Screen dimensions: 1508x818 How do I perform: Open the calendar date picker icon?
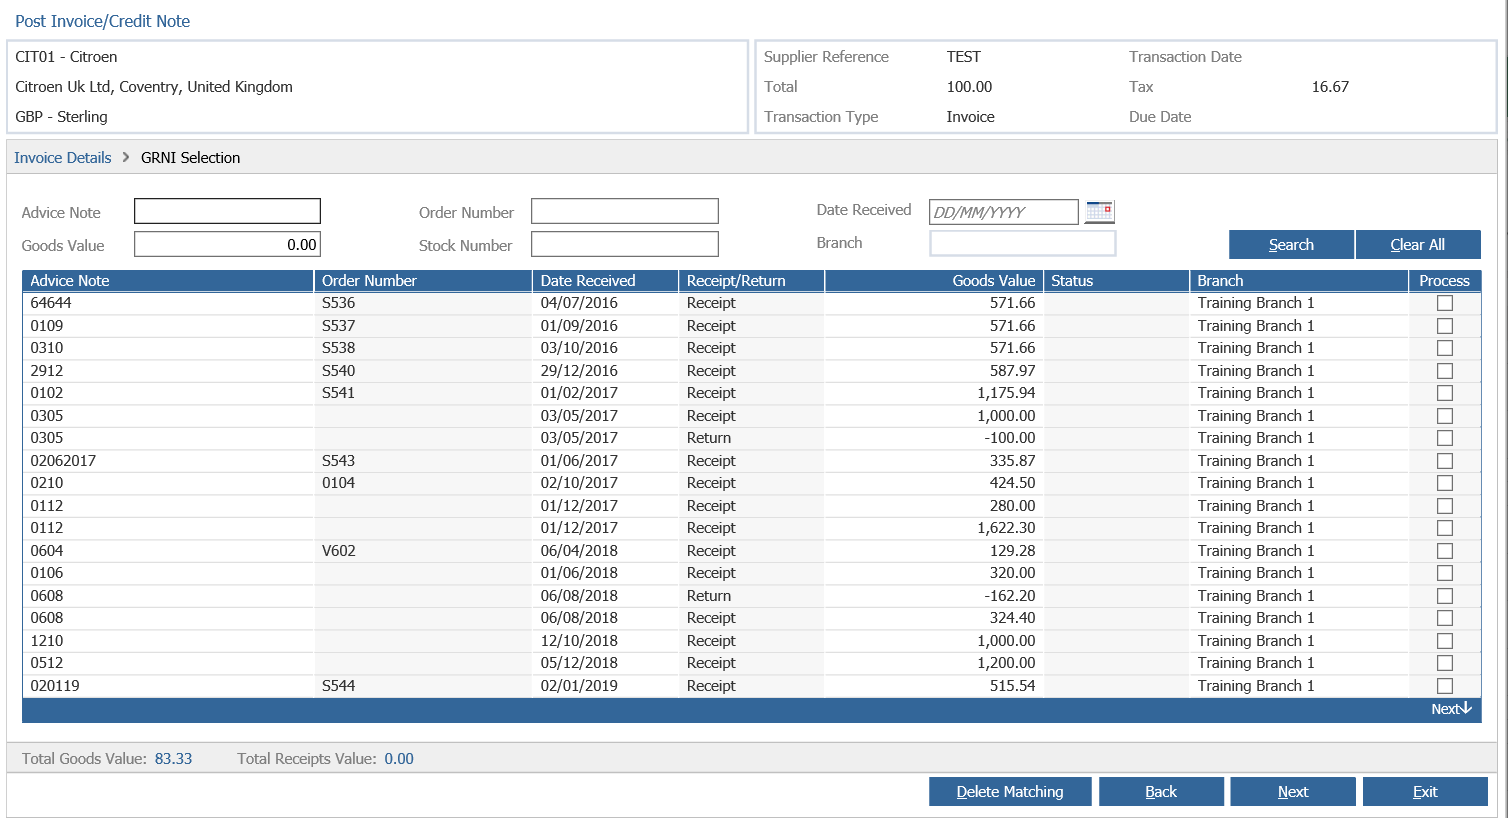(1099, 211)
